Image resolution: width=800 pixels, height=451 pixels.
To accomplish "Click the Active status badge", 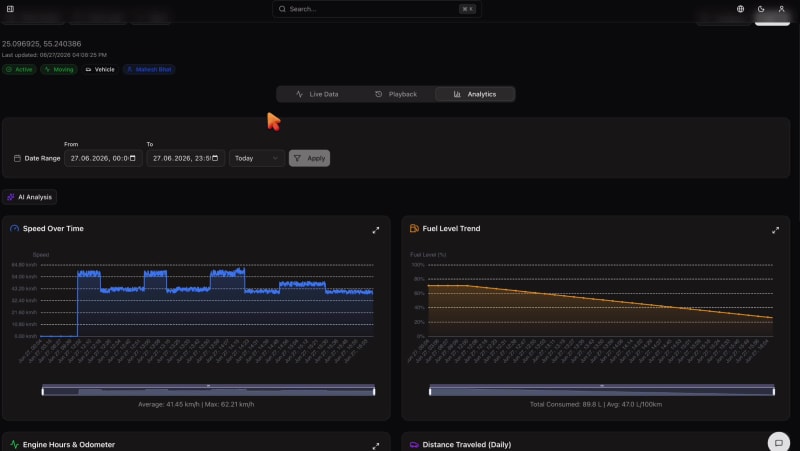I will pos(19,69).
